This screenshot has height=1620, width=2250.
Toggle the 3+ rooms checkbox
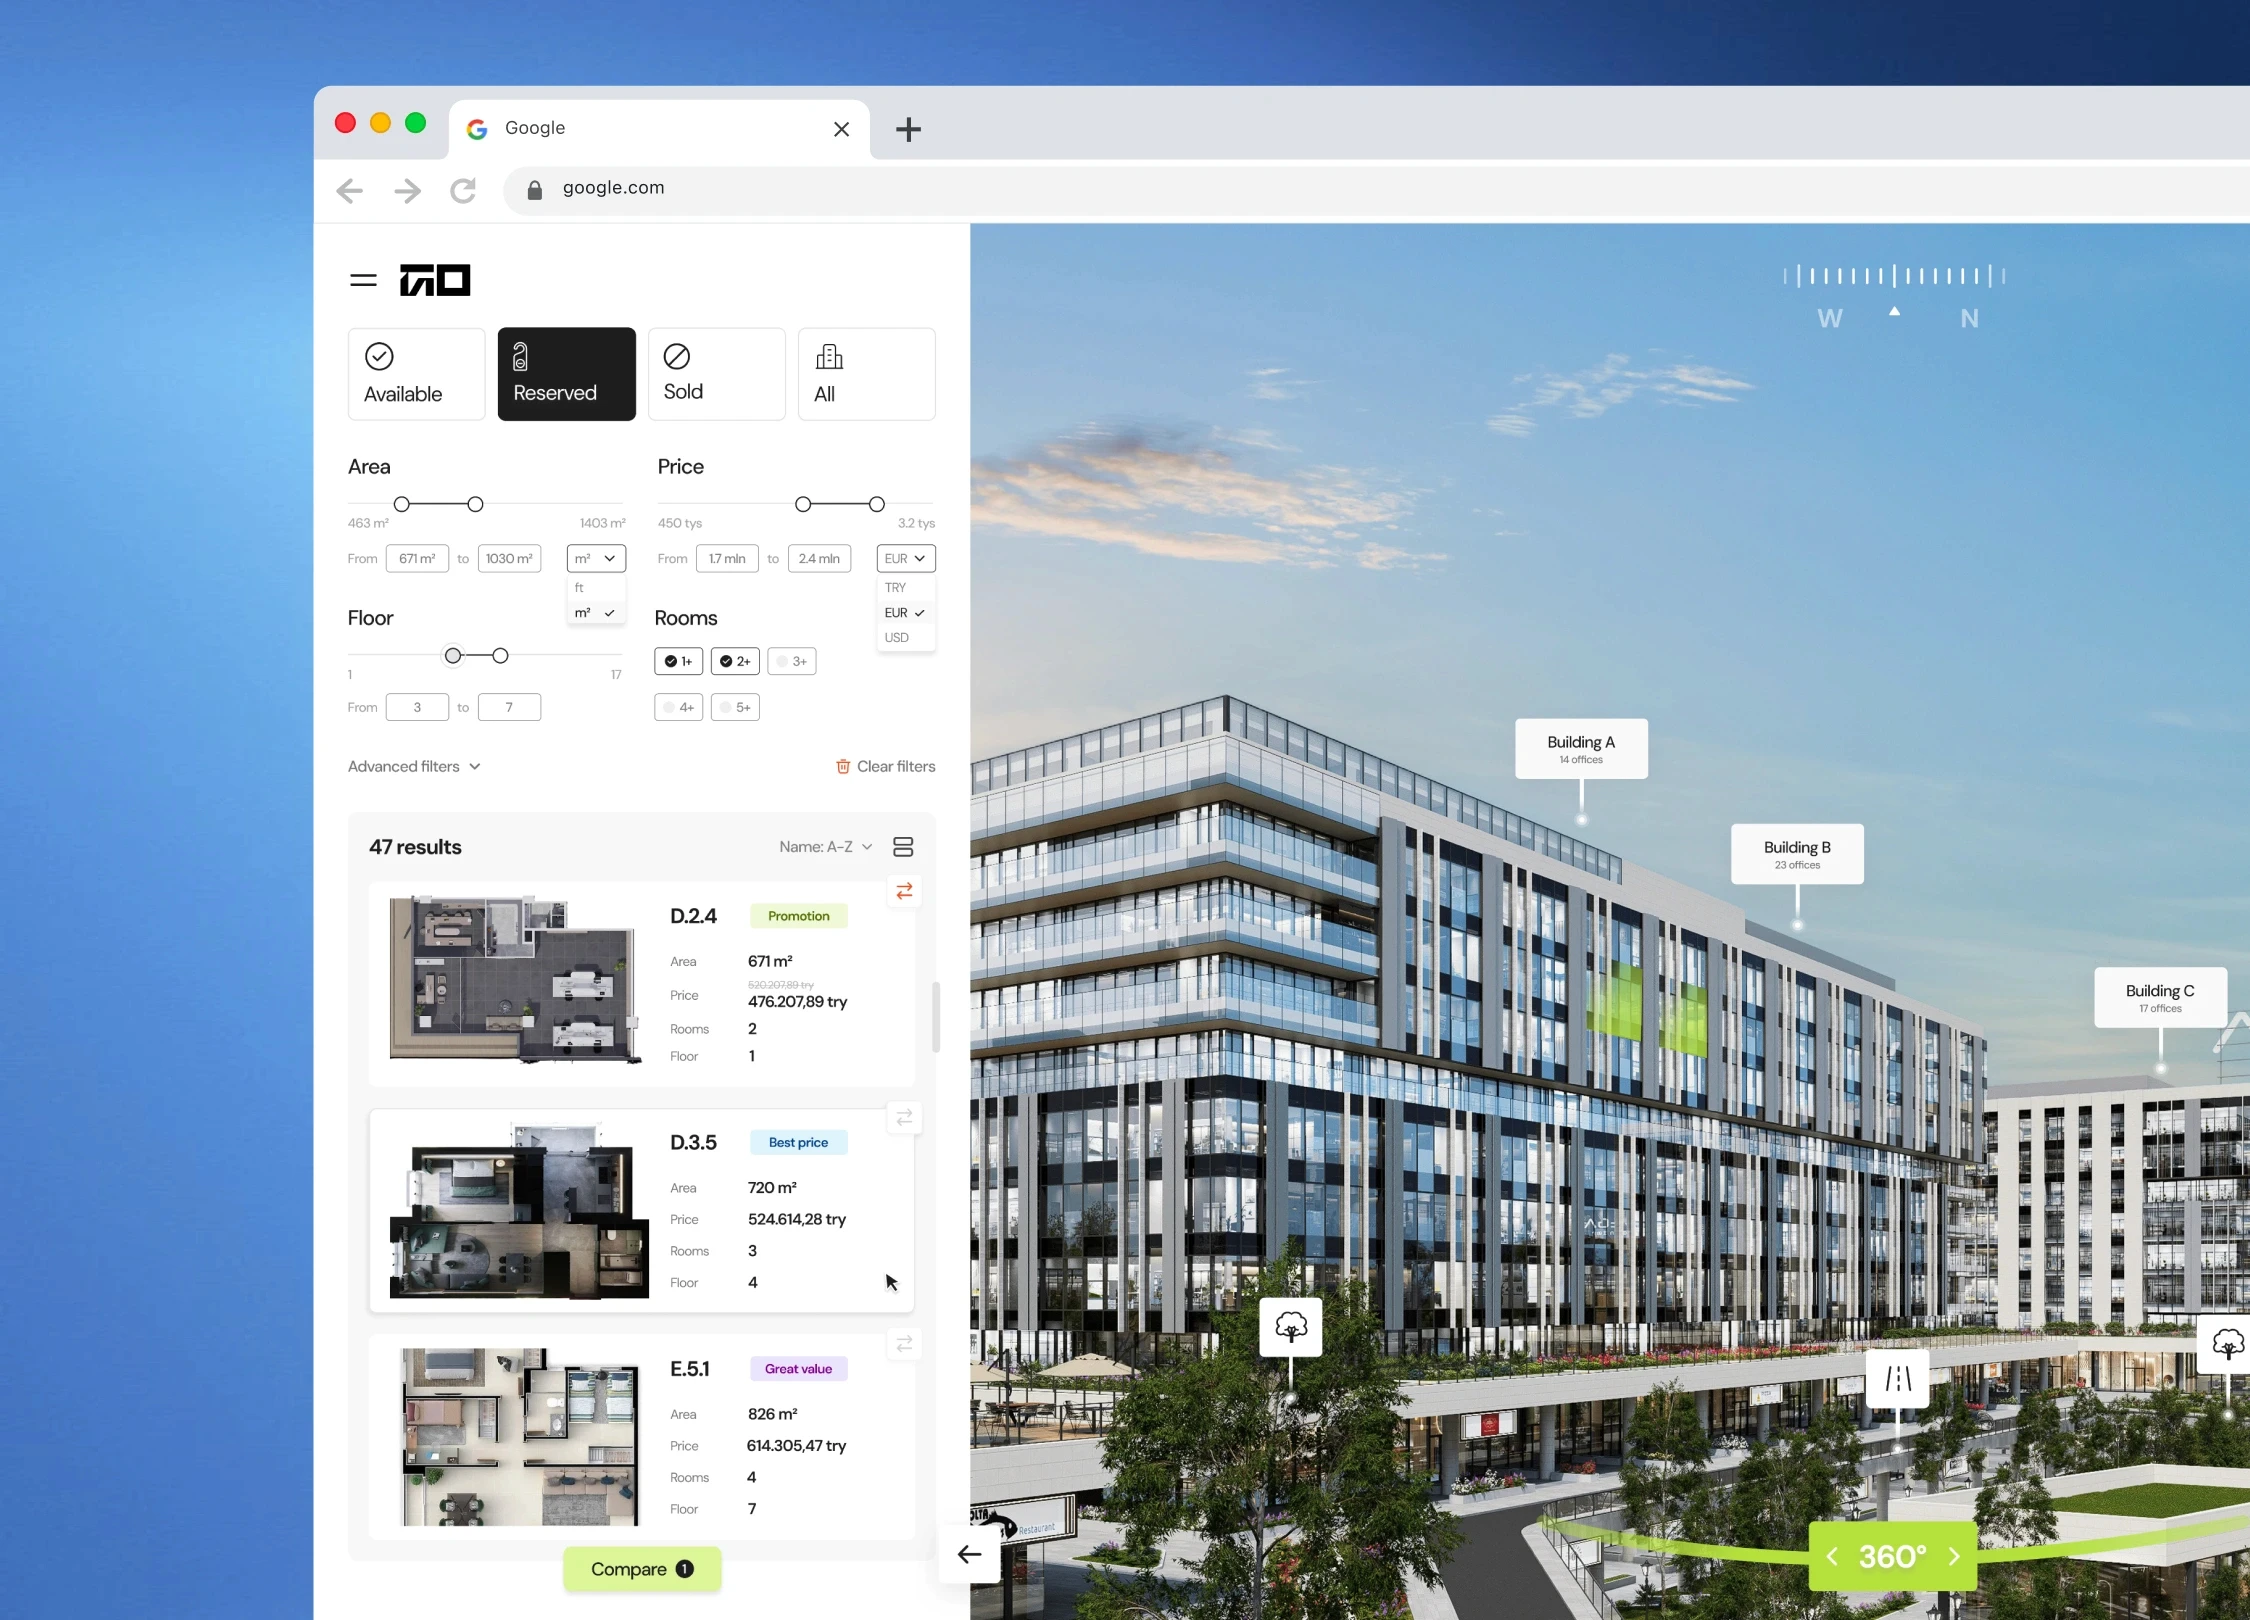click(792, 661)
